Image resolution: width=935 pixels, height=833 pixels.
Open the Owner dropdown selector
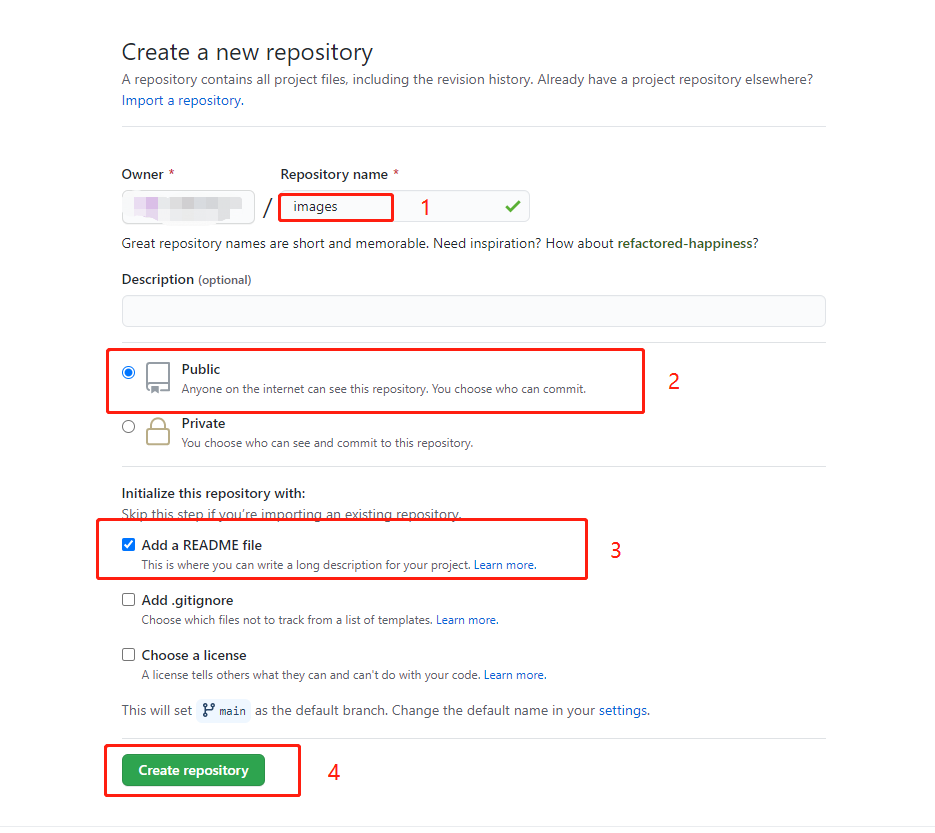point(188,207)
